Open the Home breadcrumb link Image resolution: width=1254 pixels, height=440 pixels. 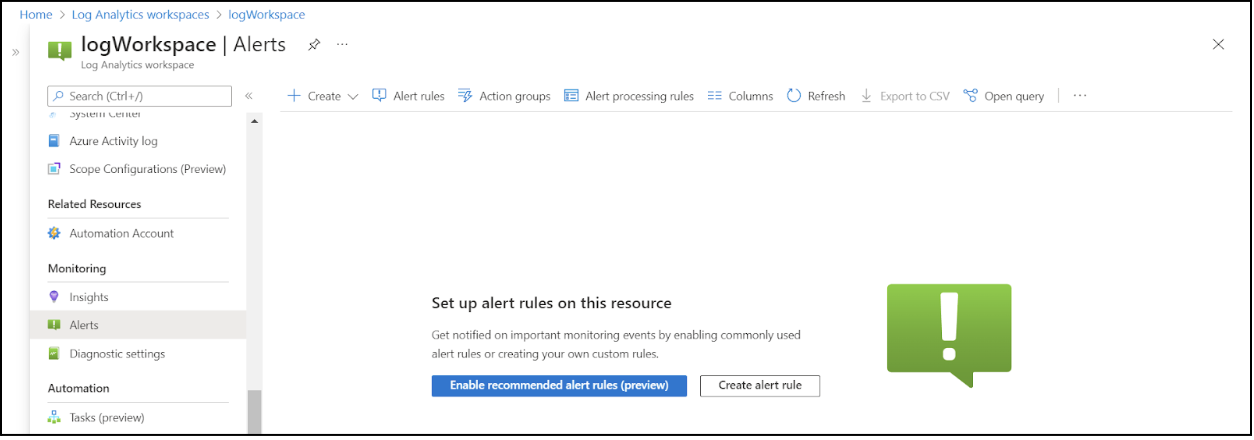tap(35, 15)
